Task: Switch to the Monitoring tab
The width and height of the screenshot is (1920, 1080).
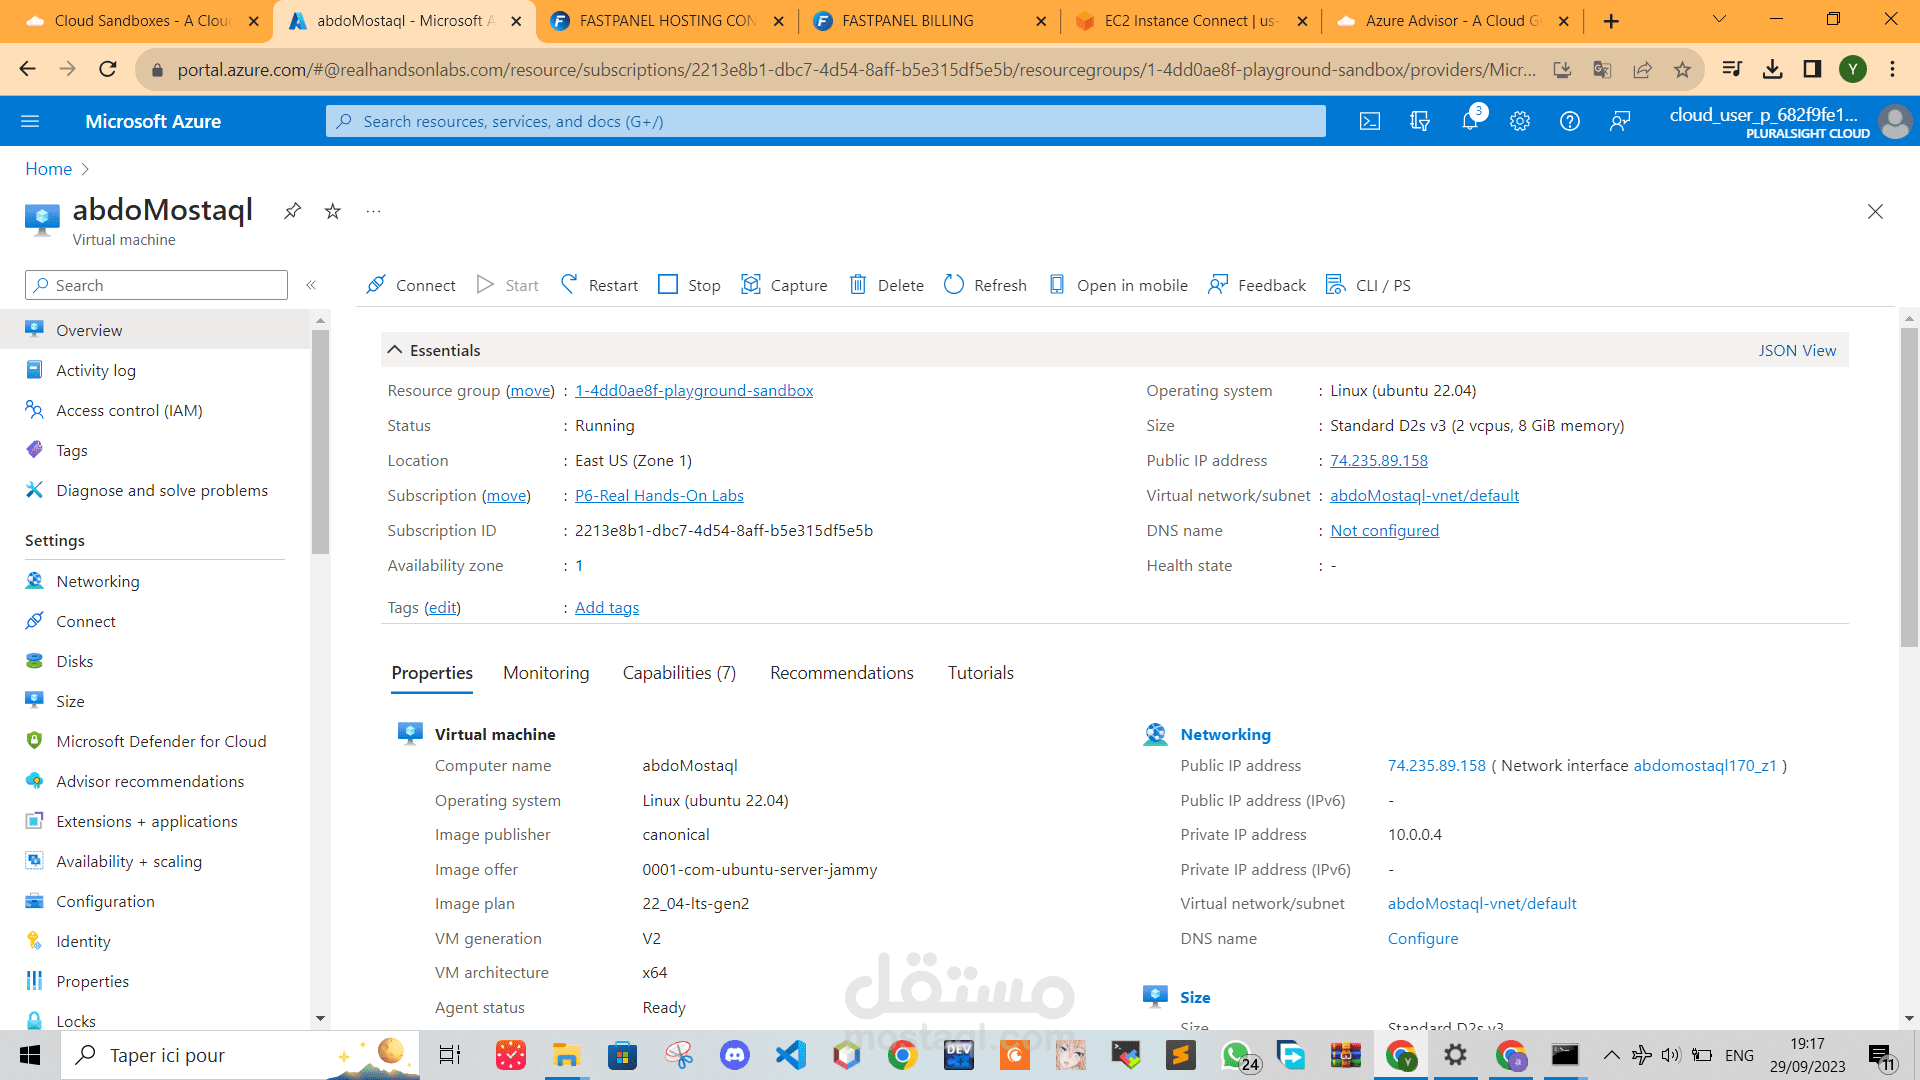Action: [x=546, y=673]
